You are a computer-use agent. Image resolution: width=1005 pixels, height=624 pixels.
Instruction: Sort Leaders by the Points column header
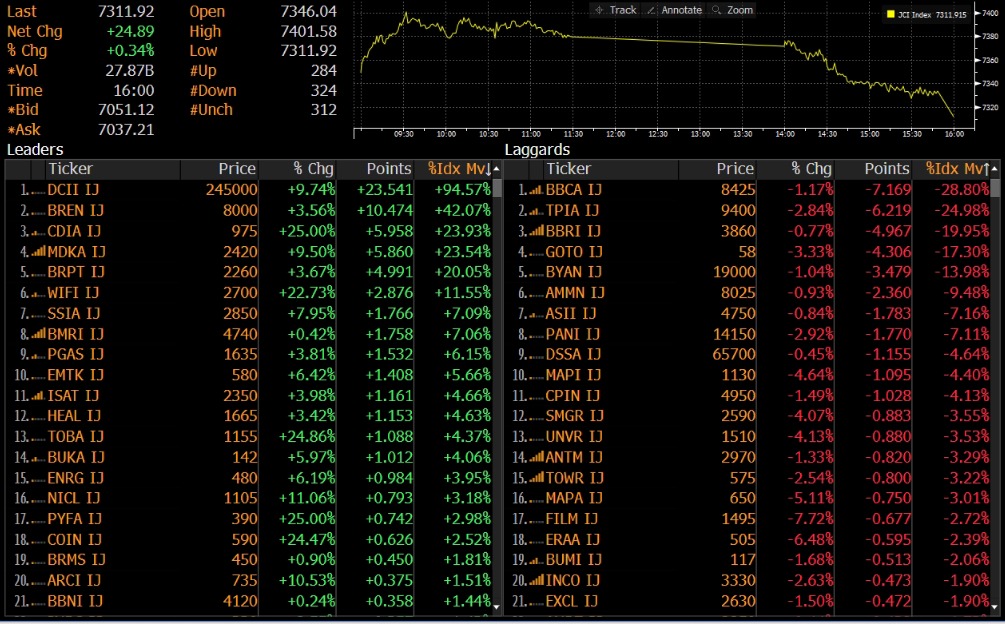click(x=389, y=169)
